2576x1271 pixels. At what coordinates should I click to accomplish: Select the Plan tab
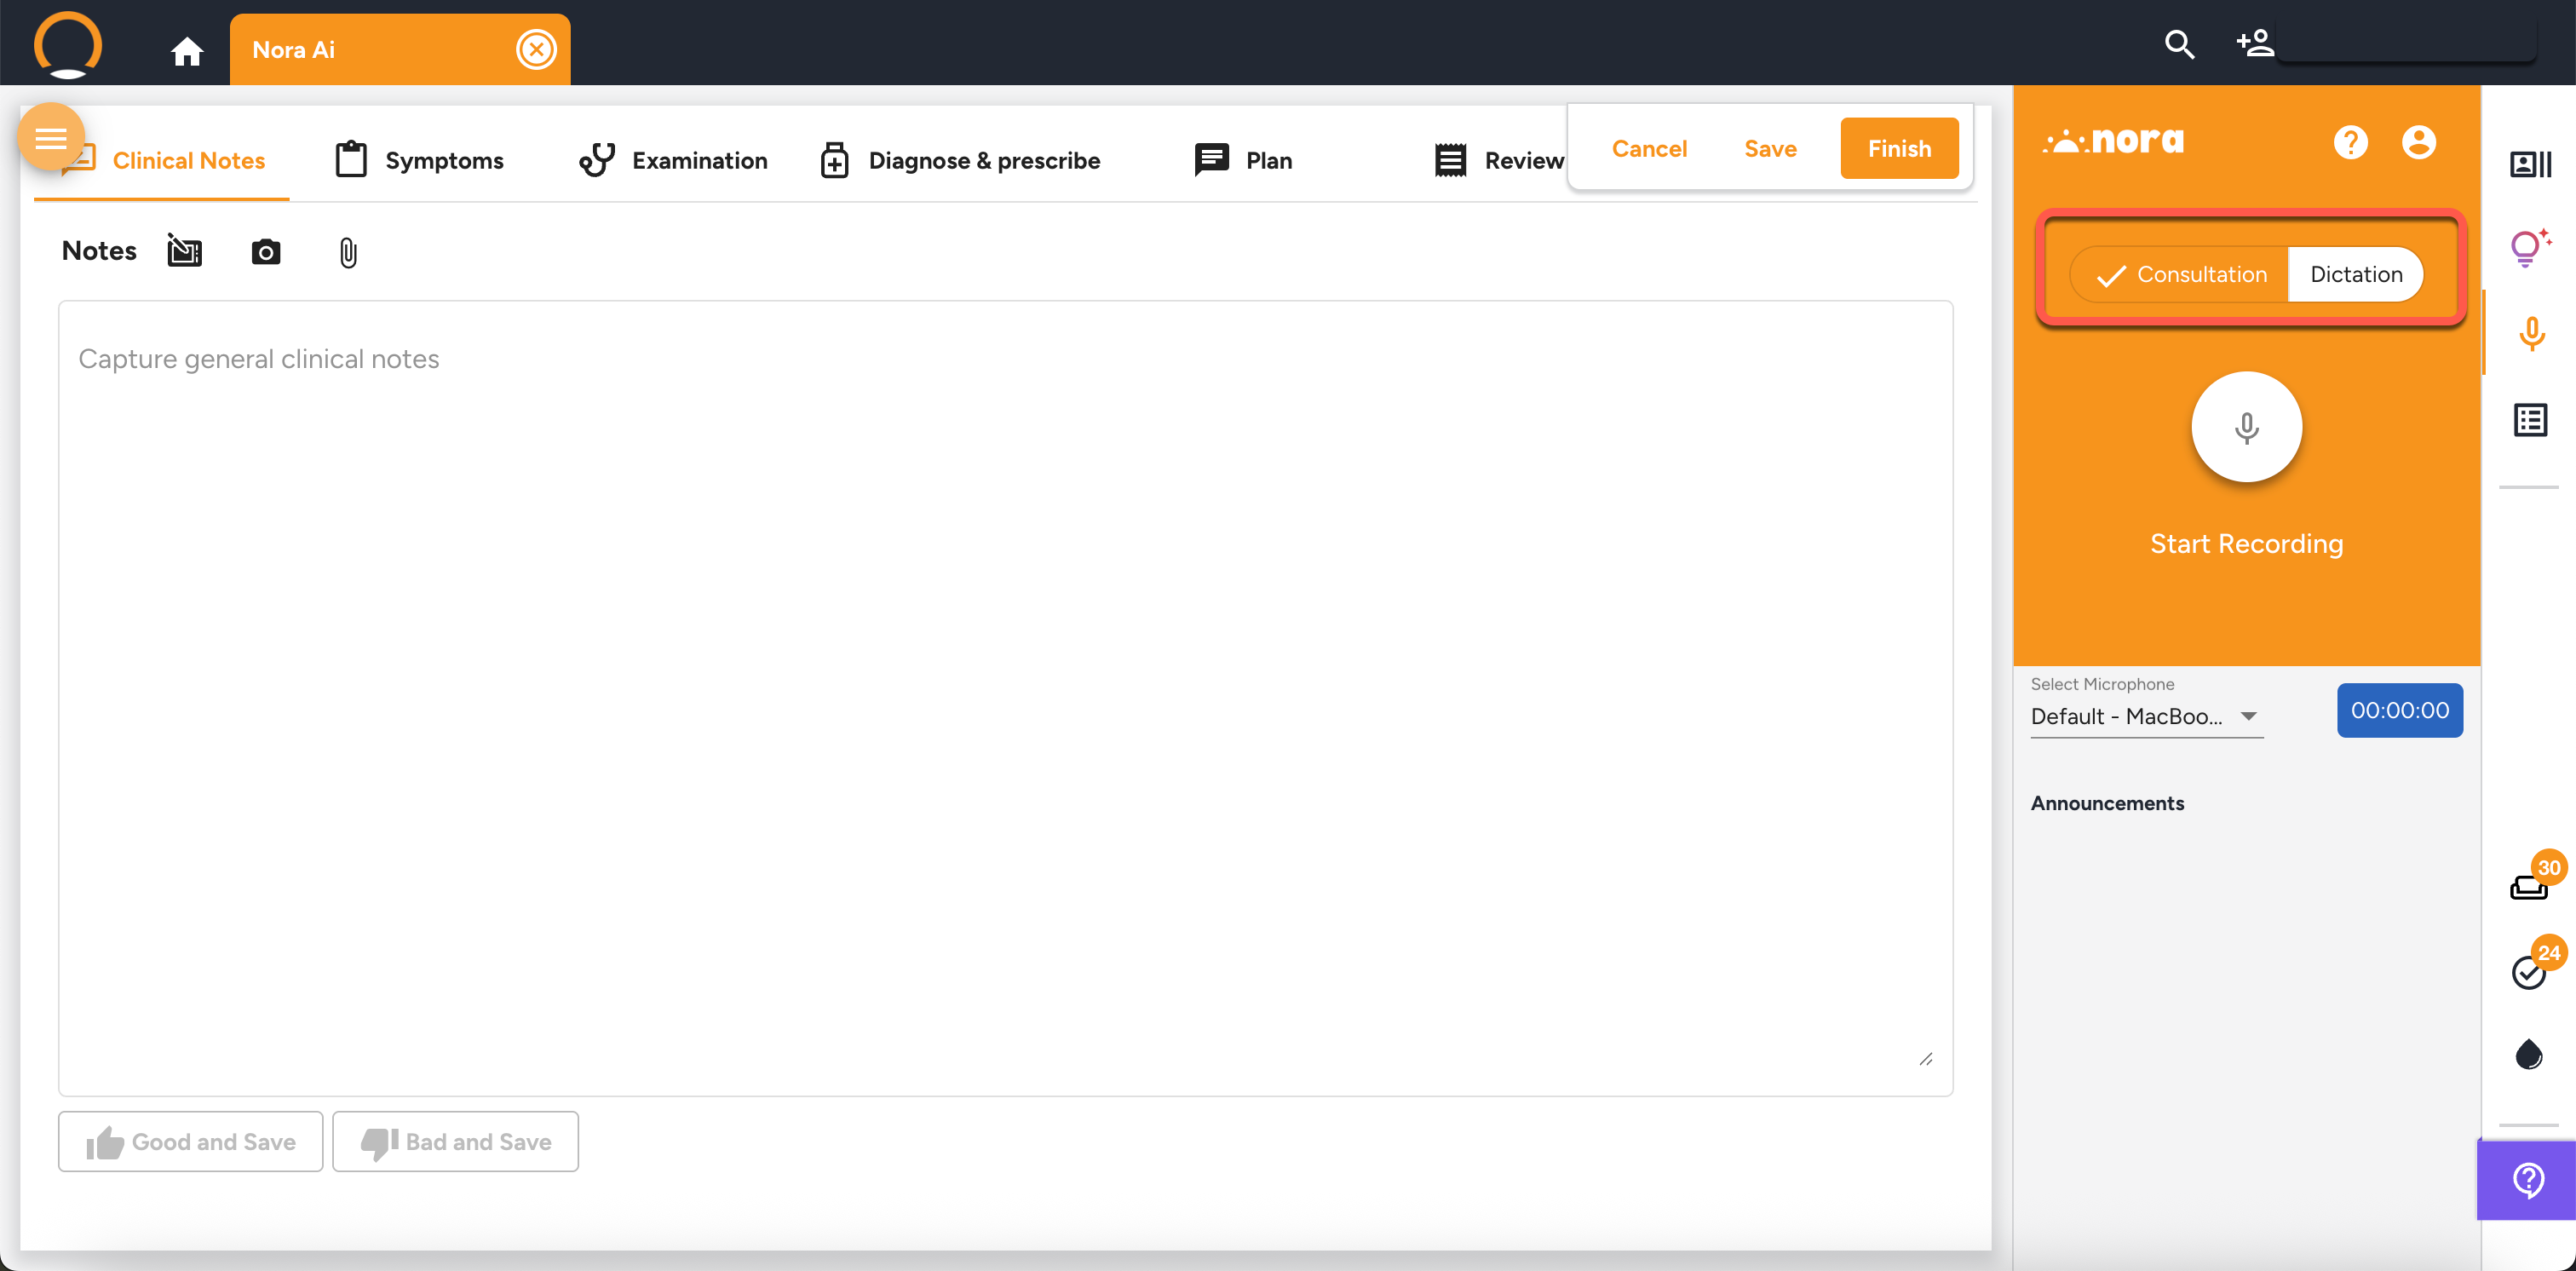(x=1243, y=160)
